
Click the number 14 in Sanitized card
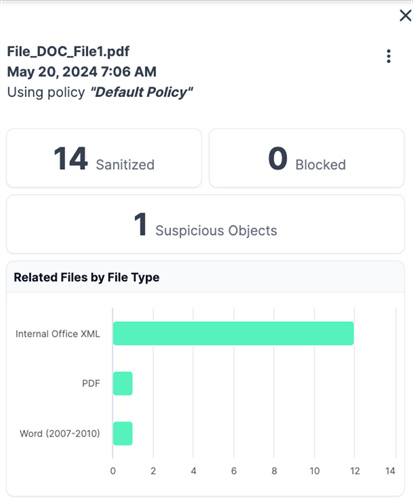(x=71, y=159)
